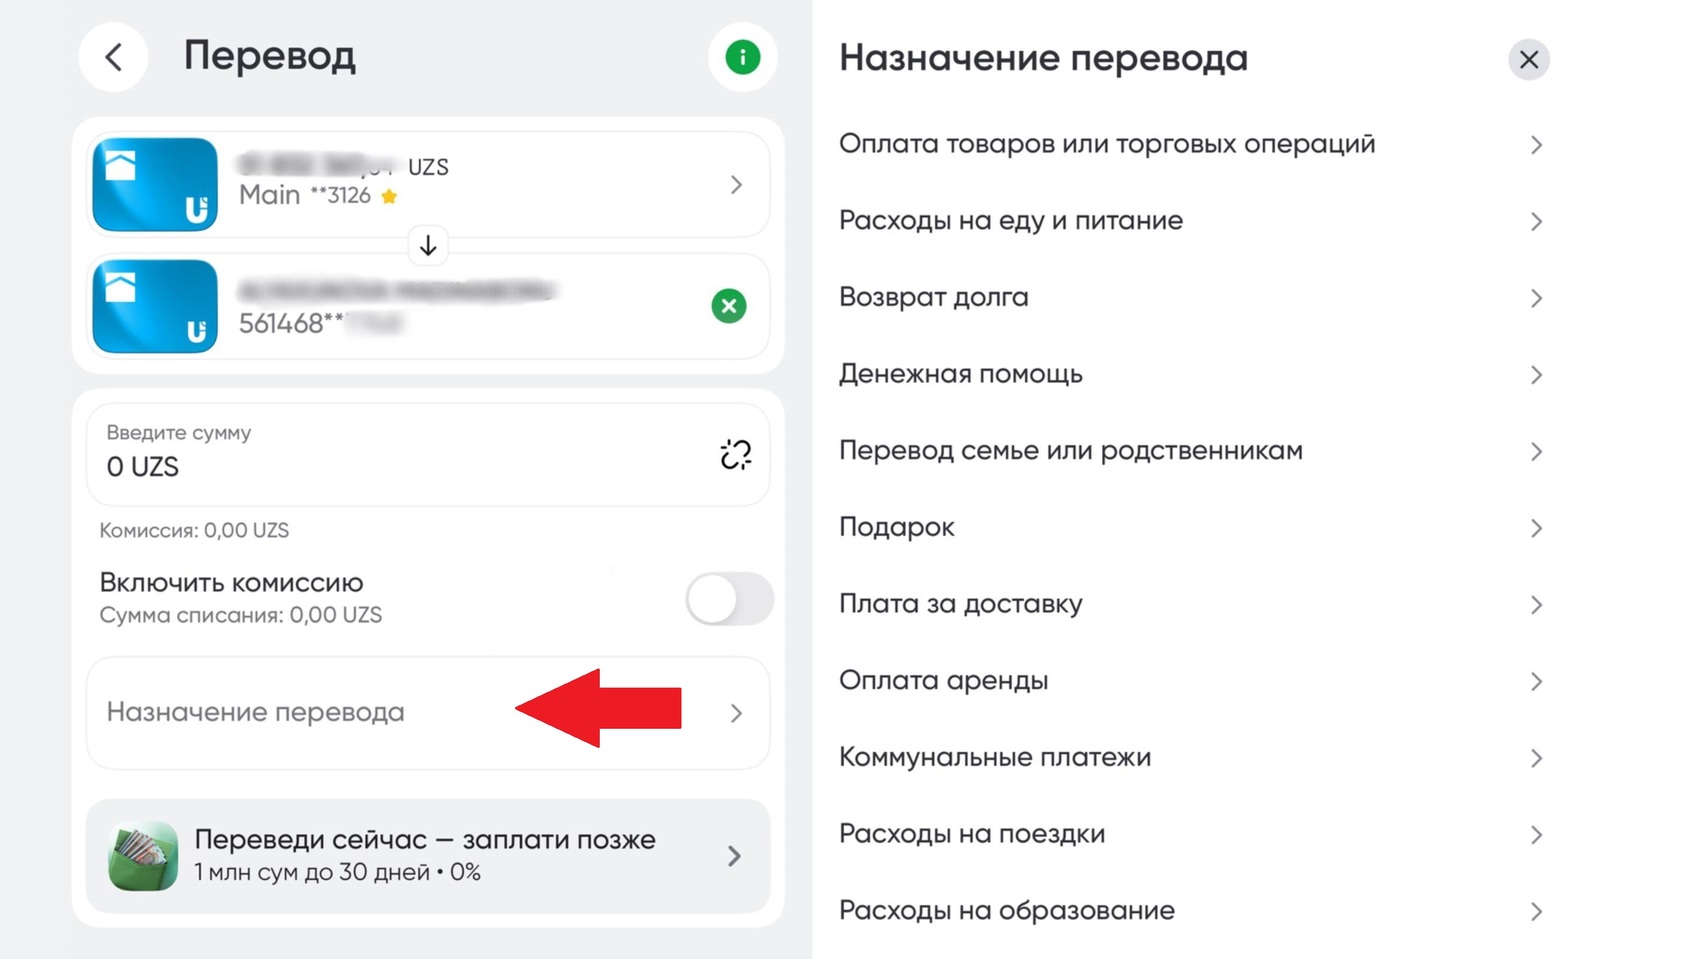Screen dimensions: 1705x959
Task: Tap the back arrow icon
Action: (113, 58)
